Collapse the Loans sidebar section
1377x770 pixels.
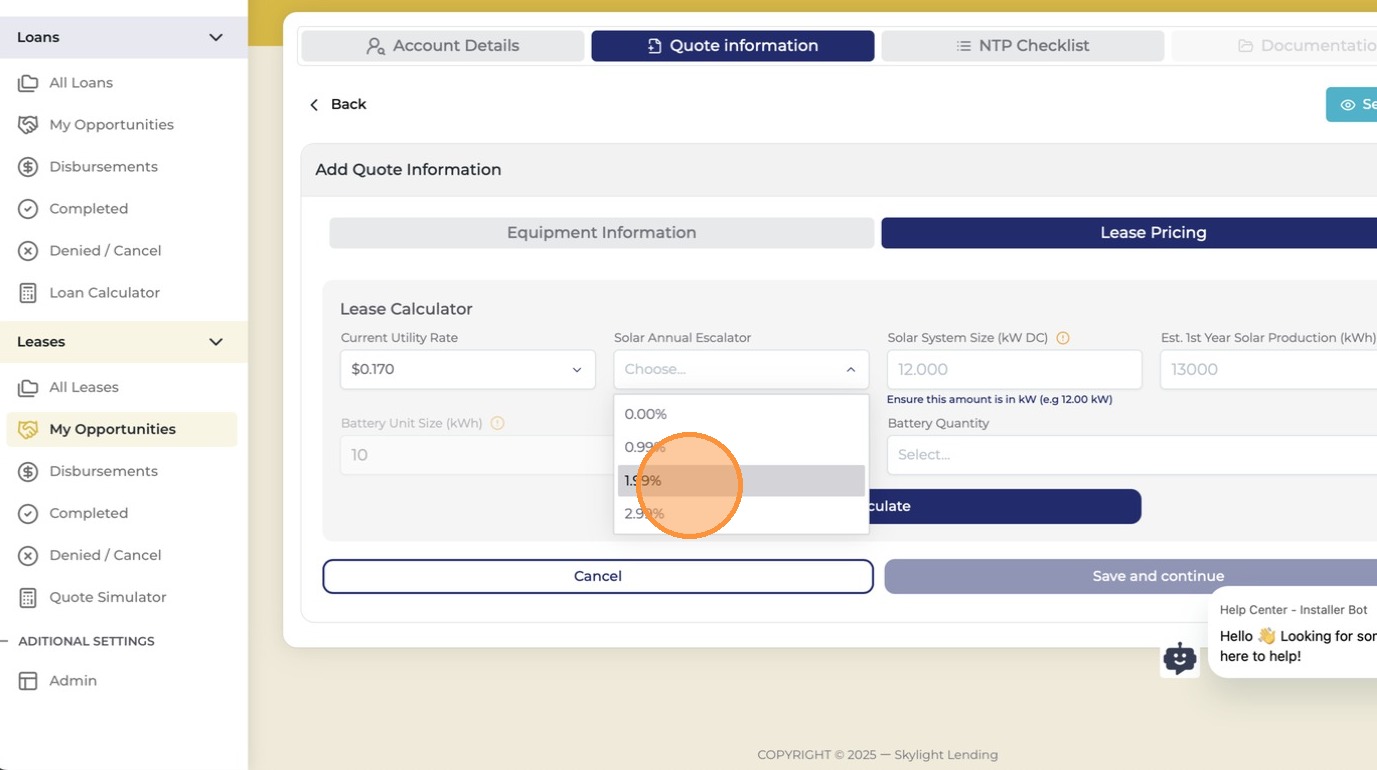pos(216,37)
